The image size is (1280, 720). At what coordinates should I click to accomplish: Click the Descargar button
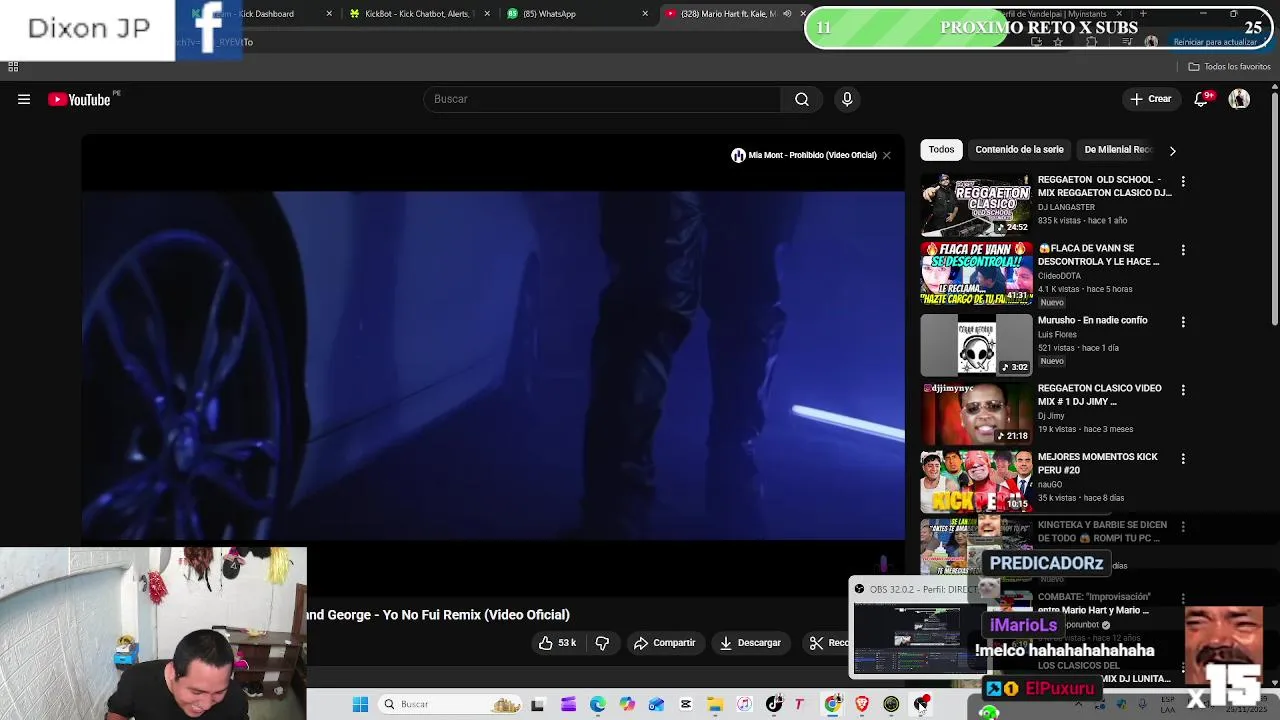point(750,643)
